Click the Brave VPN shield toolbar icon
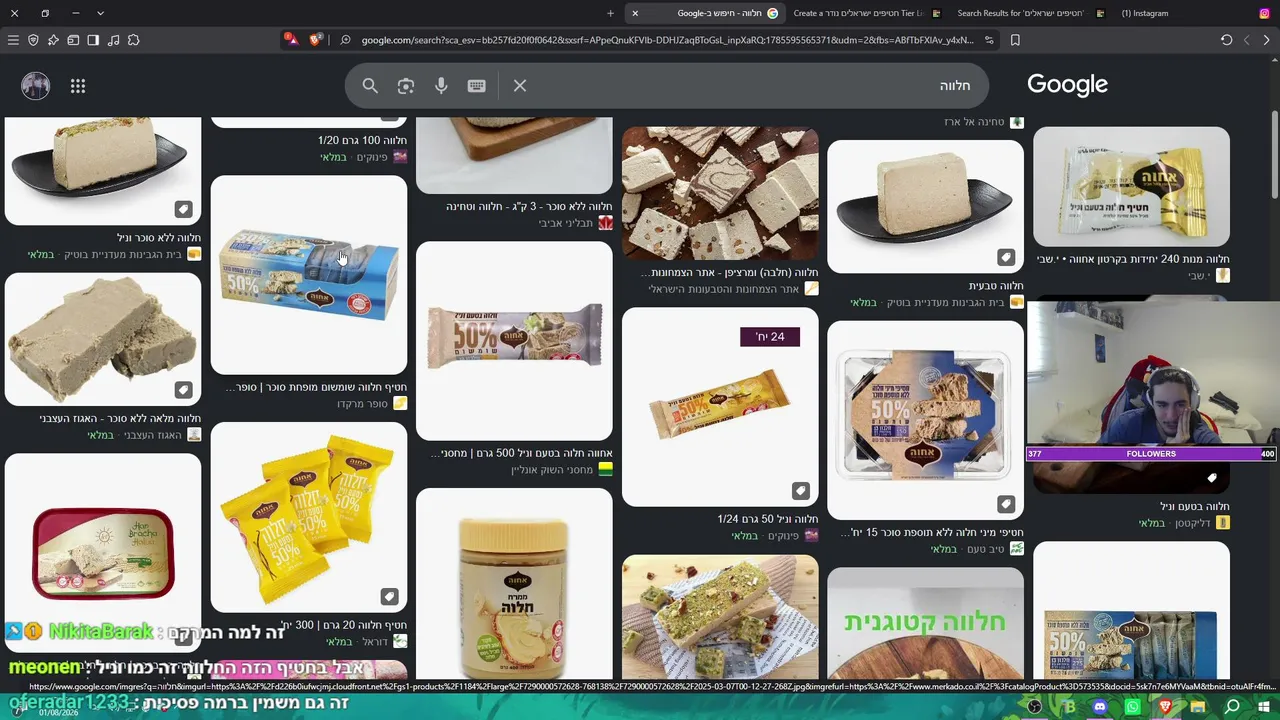The image size is (1280, 720). tap(33, 40)
